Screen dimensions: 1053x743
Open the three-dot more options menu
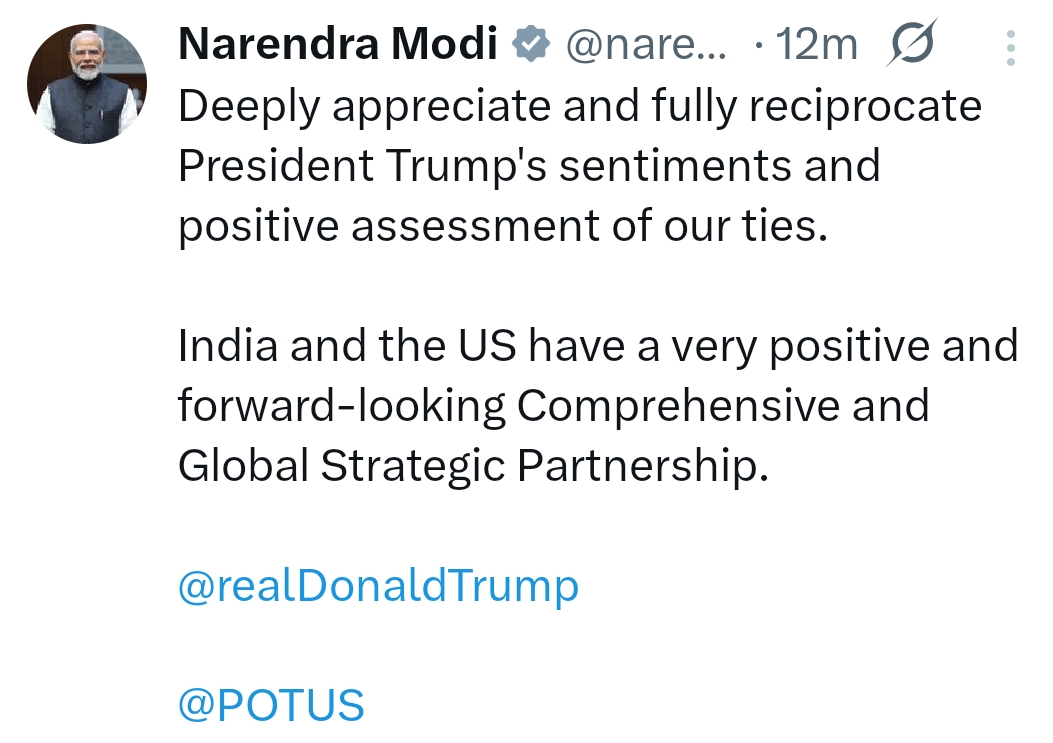click(x=1011, y=46)
